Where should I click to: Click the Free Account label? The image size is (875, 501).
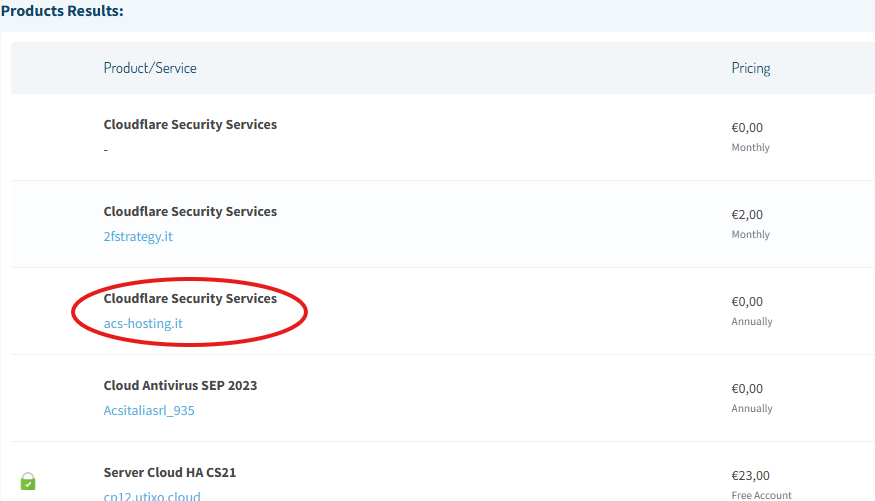[x=761, y=495]
